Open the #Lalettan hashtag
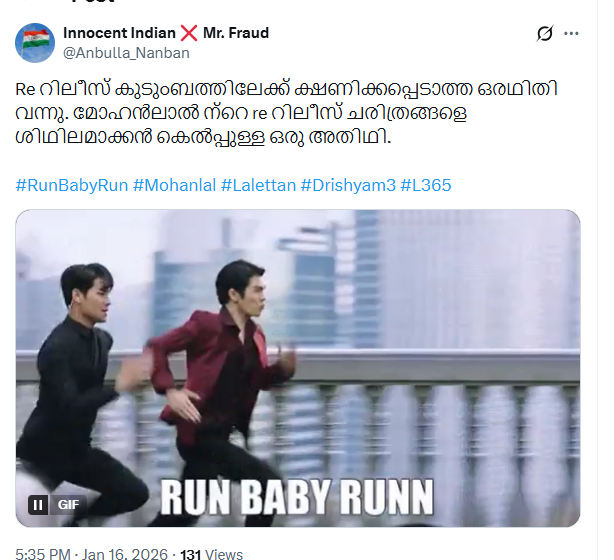This screenshot has height=560, width=614. point(258,185)
